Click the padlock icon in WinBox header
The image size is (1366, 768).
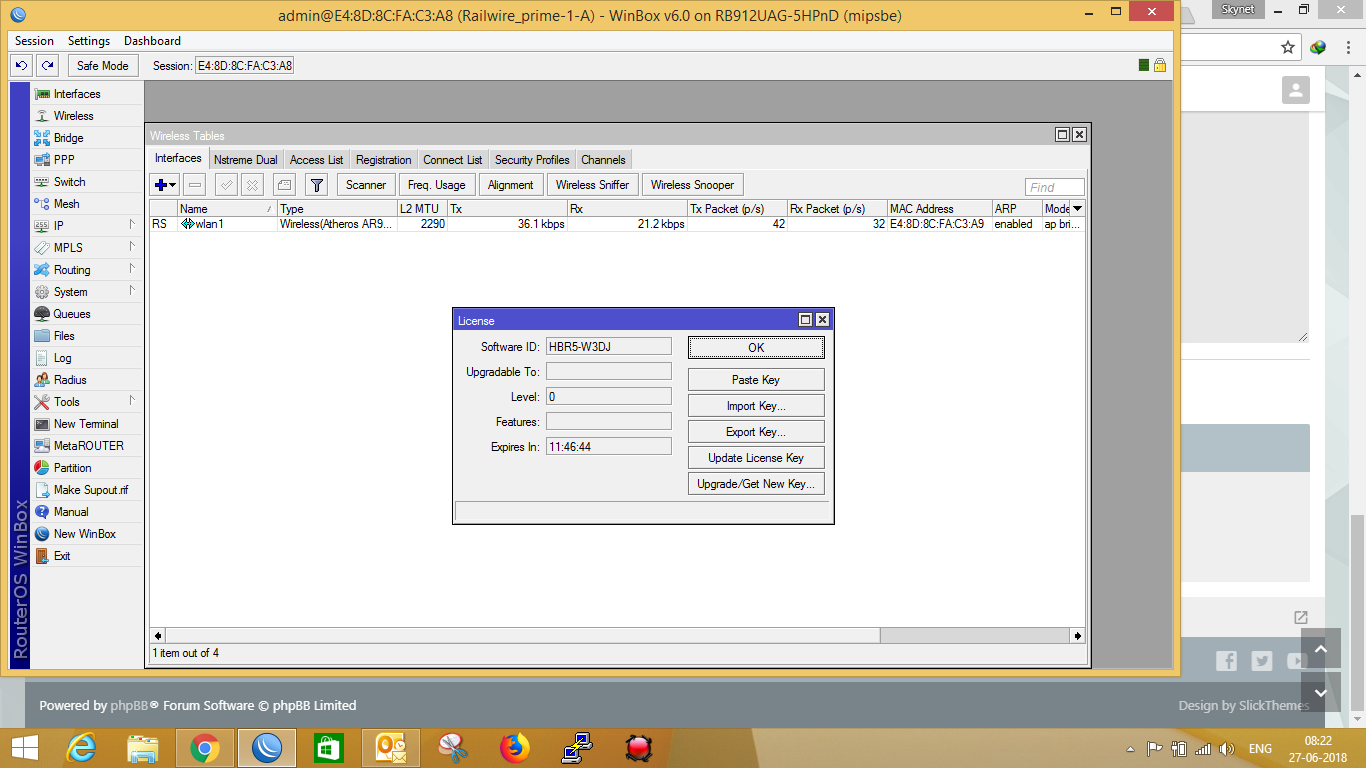click(1160, 65)
